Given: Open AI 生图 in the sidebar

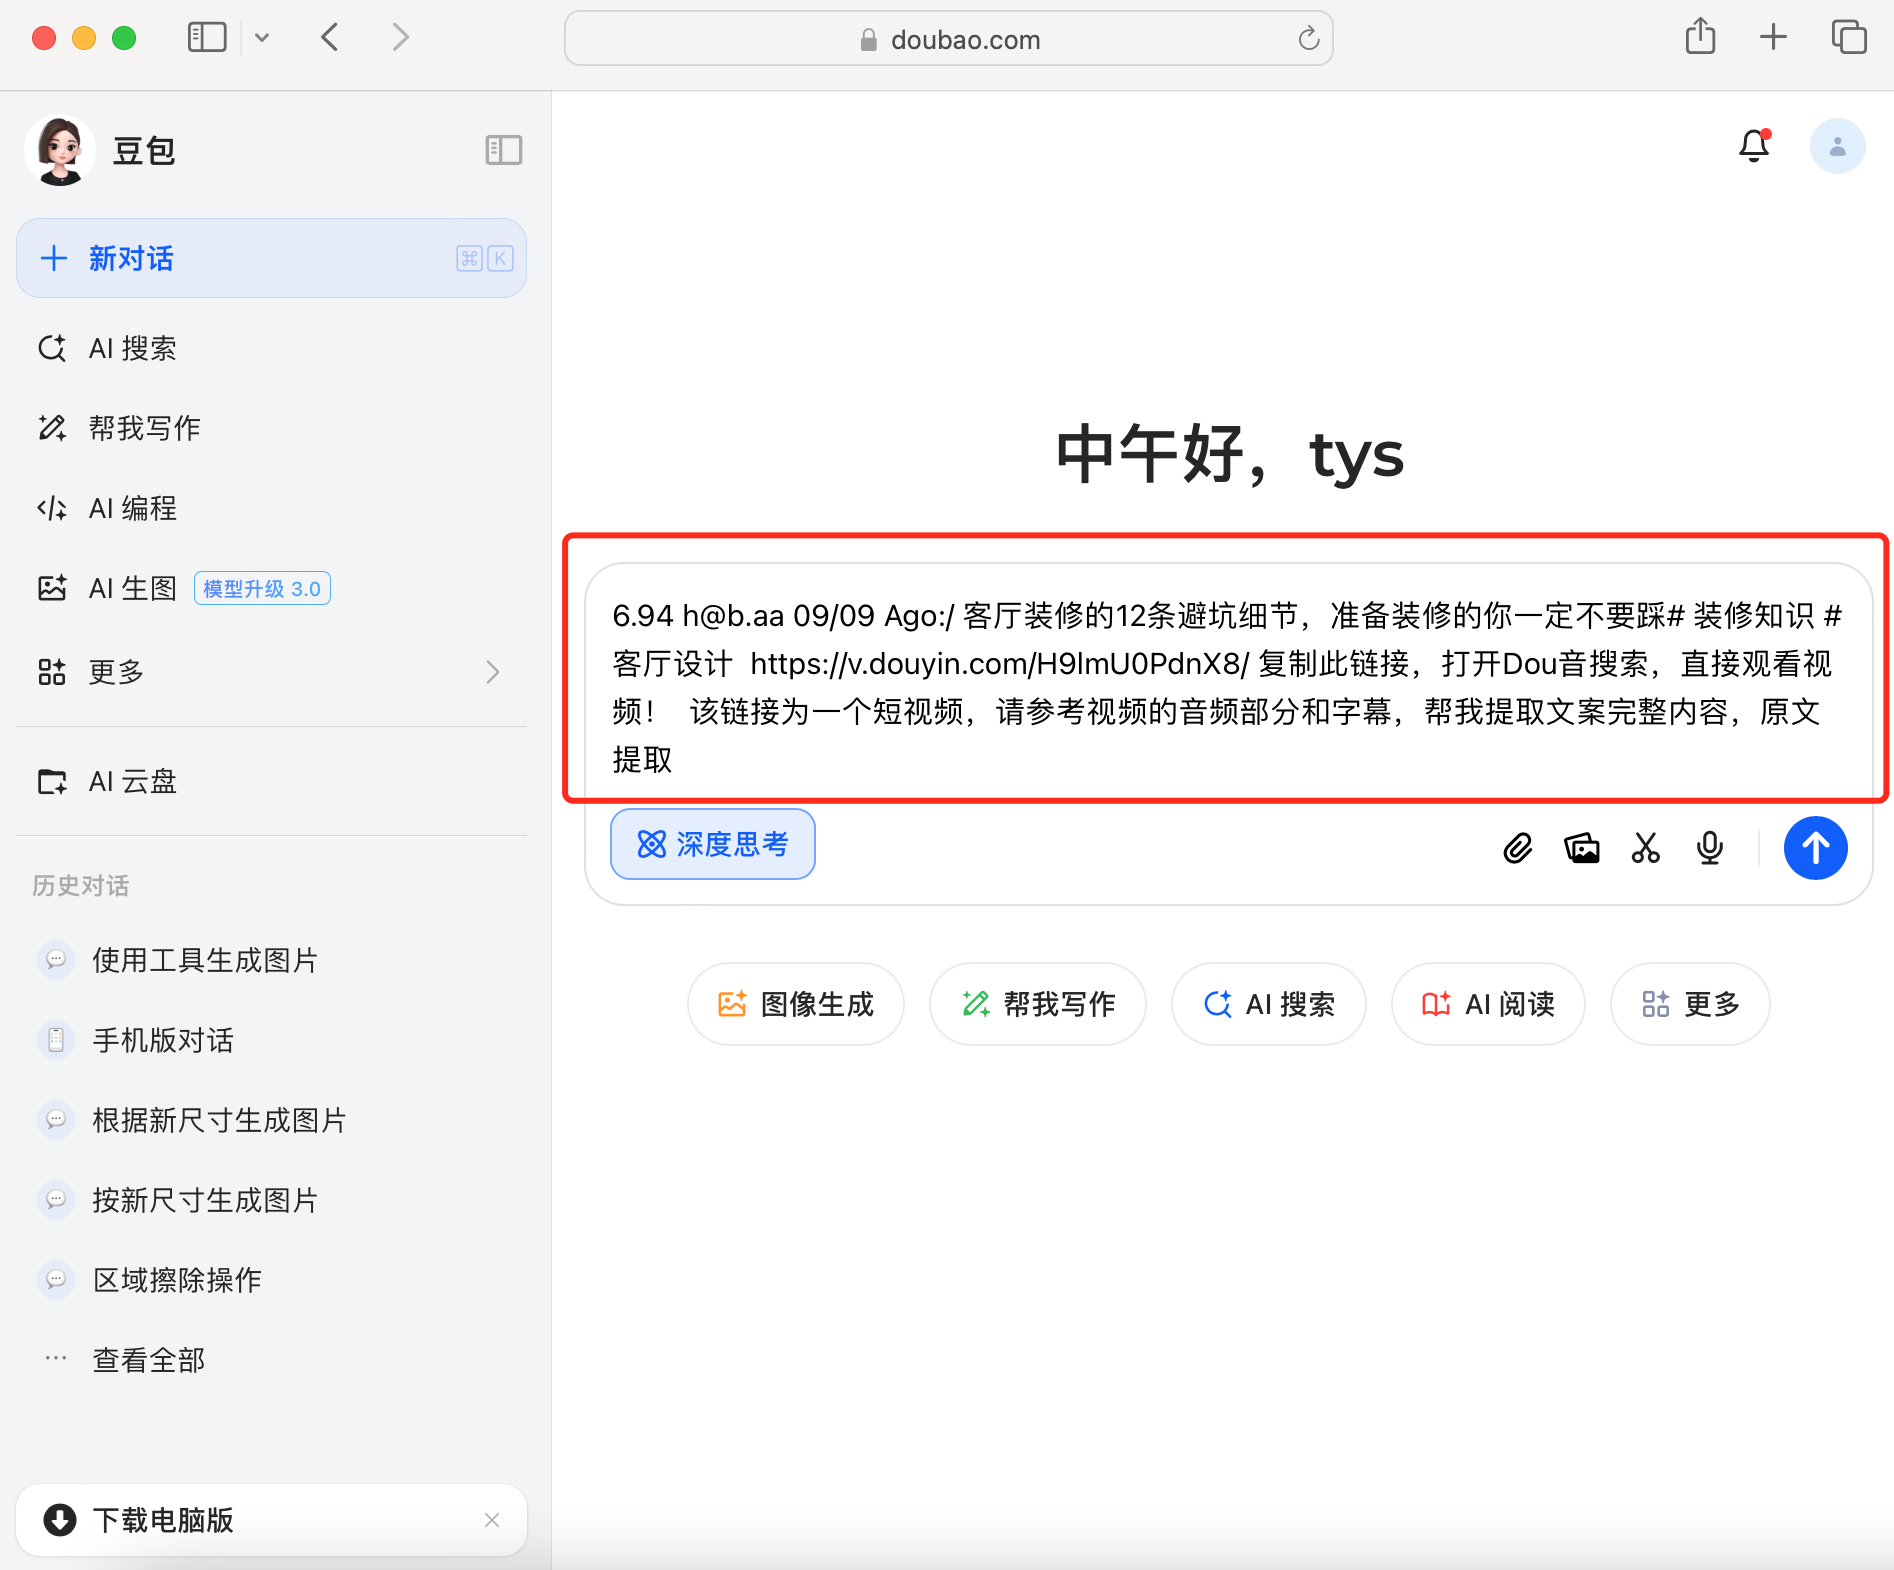Looking at the screenshot, I should 271,588.
